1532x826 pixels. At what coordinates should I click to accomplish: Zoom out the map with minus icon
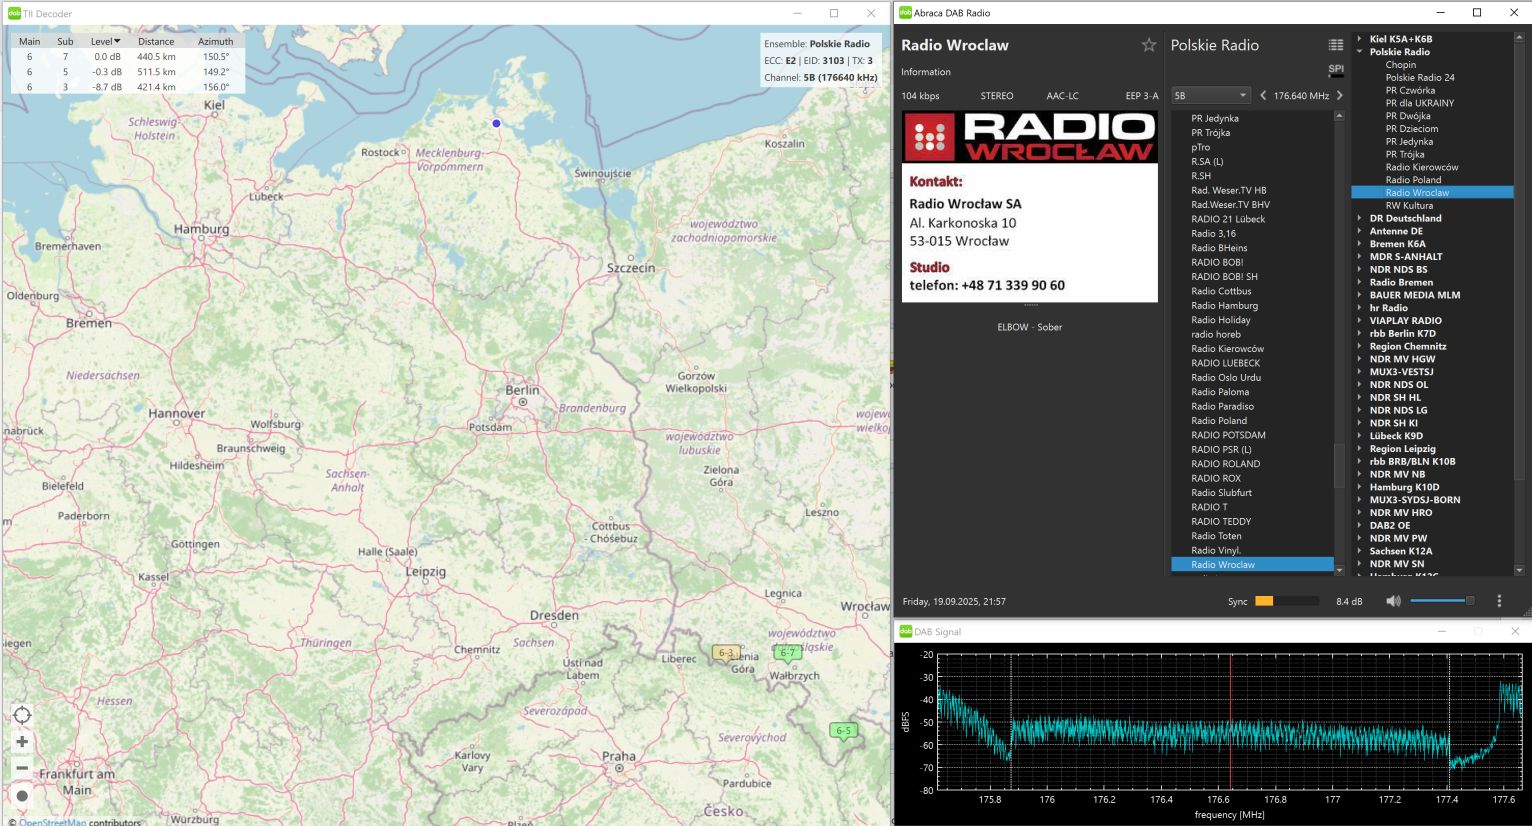[x=22, y=769]
